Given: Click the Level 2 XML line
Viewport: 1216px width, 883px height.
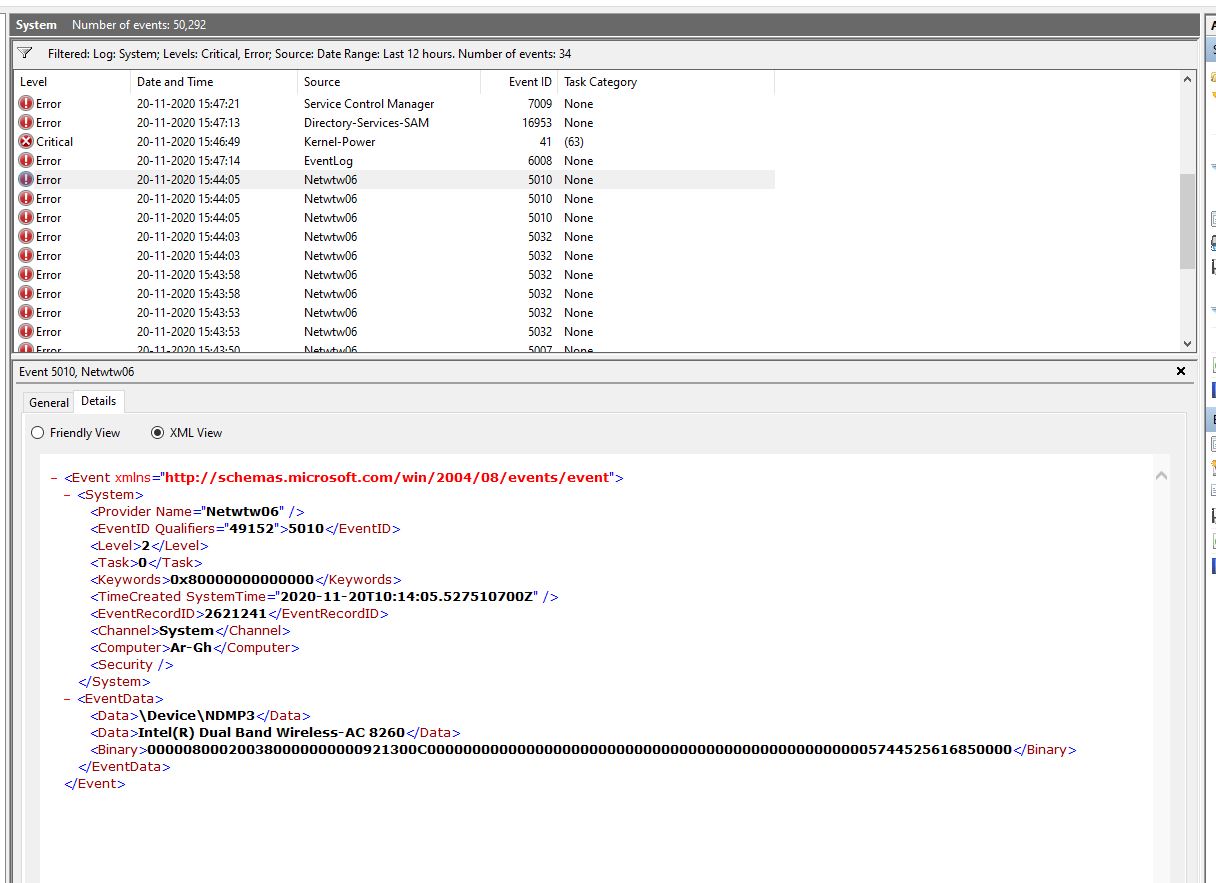Looking at the screenshot, I should pyautogui.click(x=149, y=546).
